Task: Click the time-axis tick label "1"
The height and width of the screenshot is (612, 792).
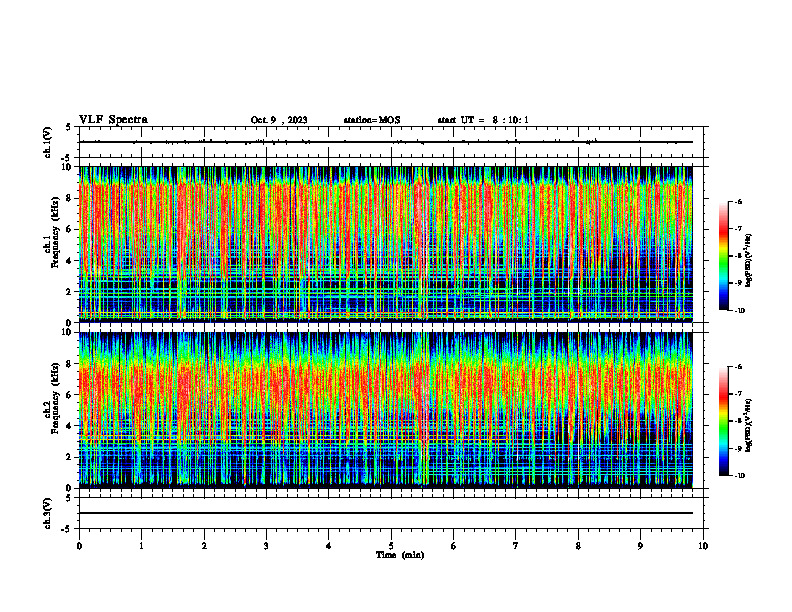Action: coord(141,546)
